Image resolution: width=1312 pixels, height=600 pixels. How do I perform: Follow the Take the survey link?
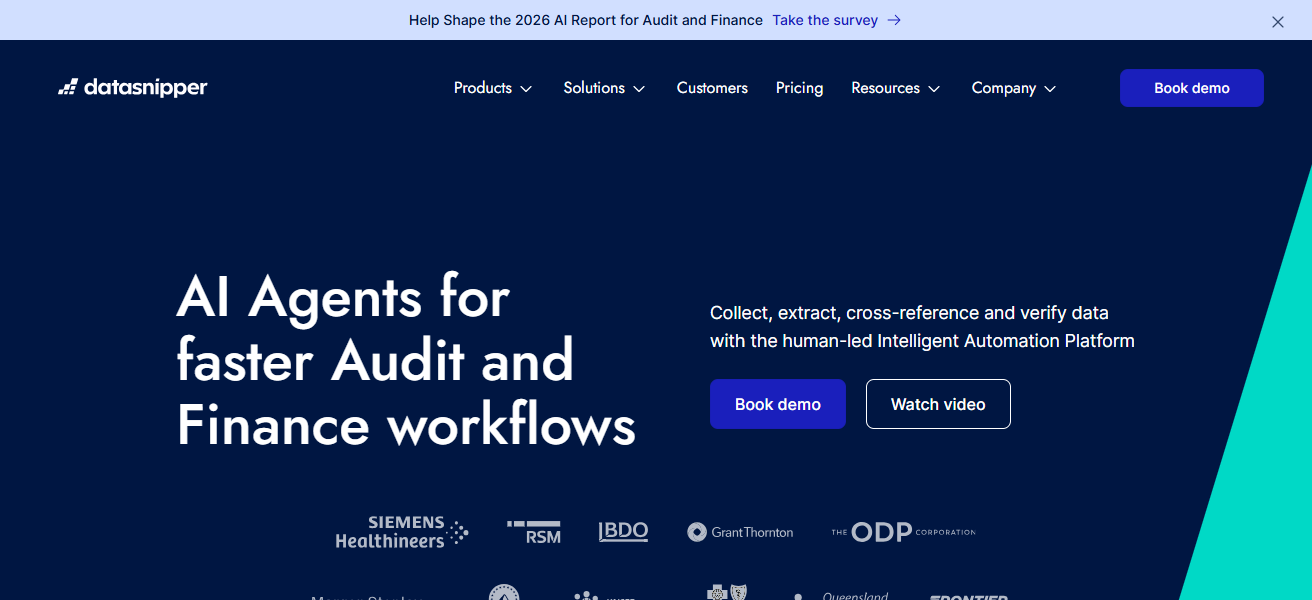pos(825,20)
